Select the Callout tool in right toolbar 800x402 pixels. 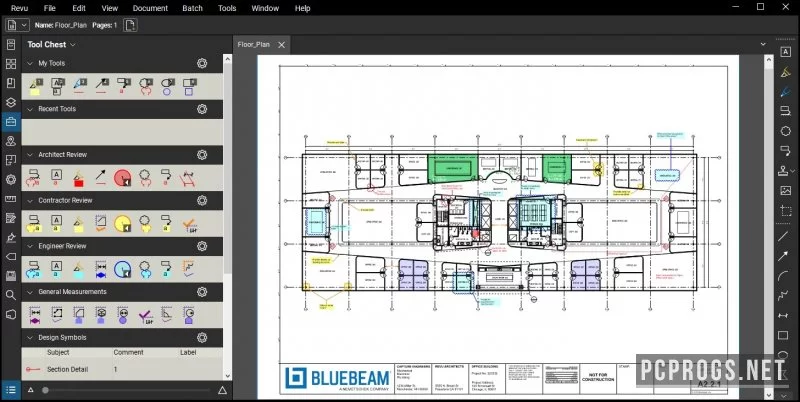click(785, 151)
